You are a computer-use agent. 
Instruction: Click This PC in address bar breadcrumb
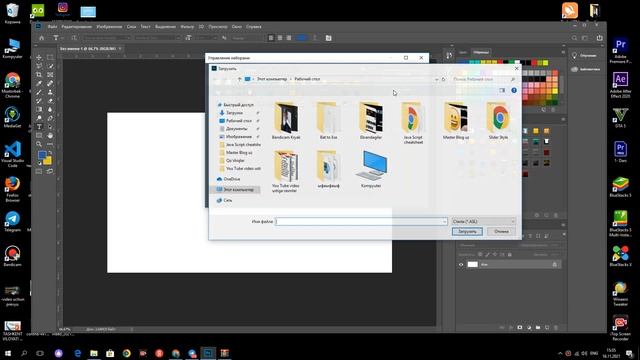tap(272, 79)
